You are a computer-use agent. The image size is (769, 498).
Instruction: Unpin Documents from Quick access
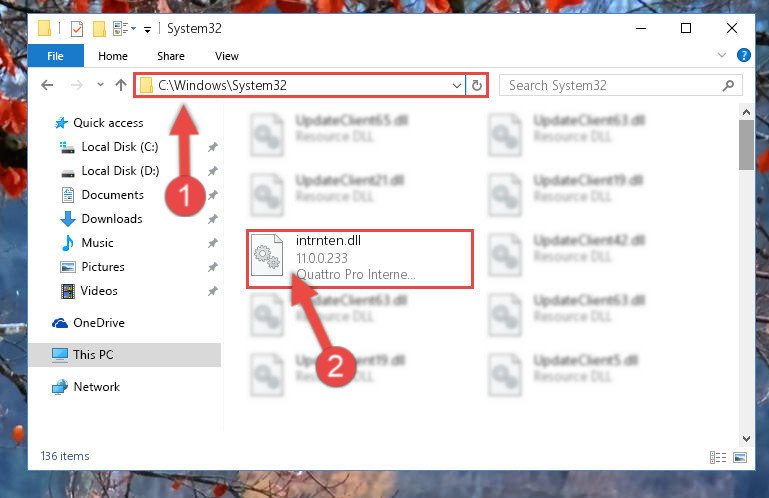[x=212, y=195]
